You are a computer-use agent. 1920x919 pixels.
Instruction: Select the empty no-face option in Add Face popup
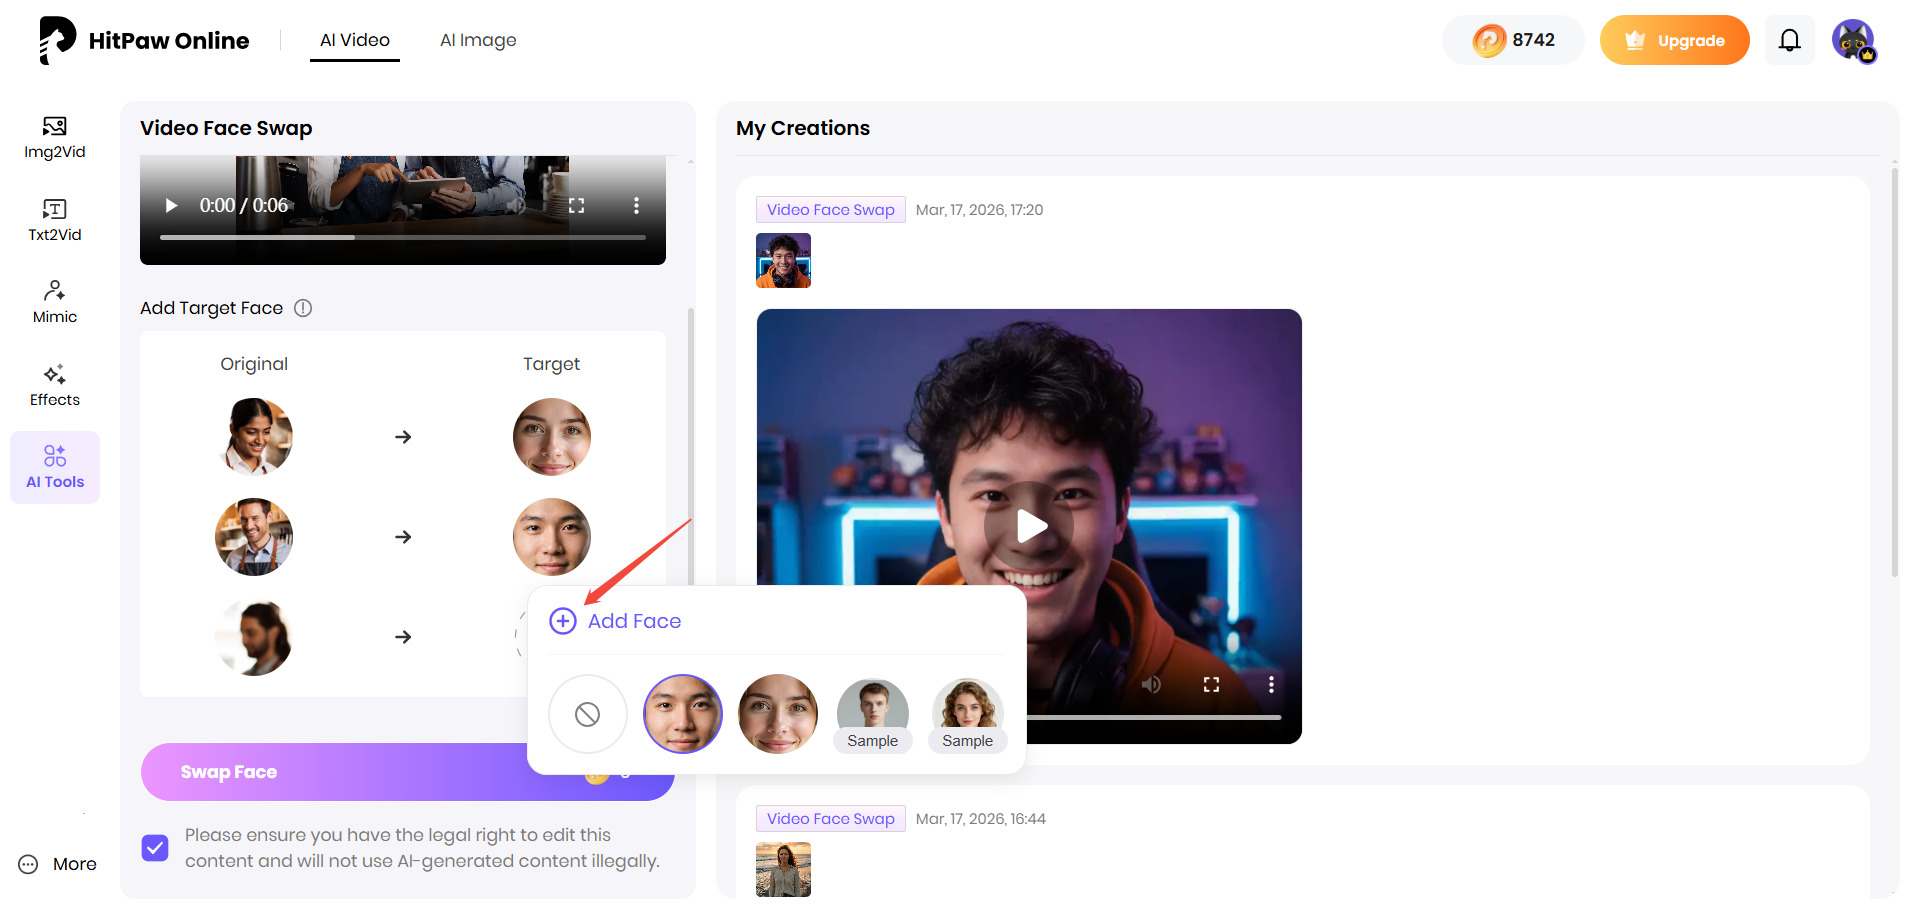(x=587, y=714)
